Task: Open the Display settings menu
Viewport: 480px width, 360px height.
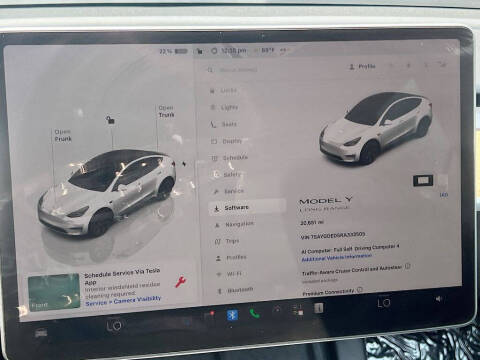Action: pos(227,141)
